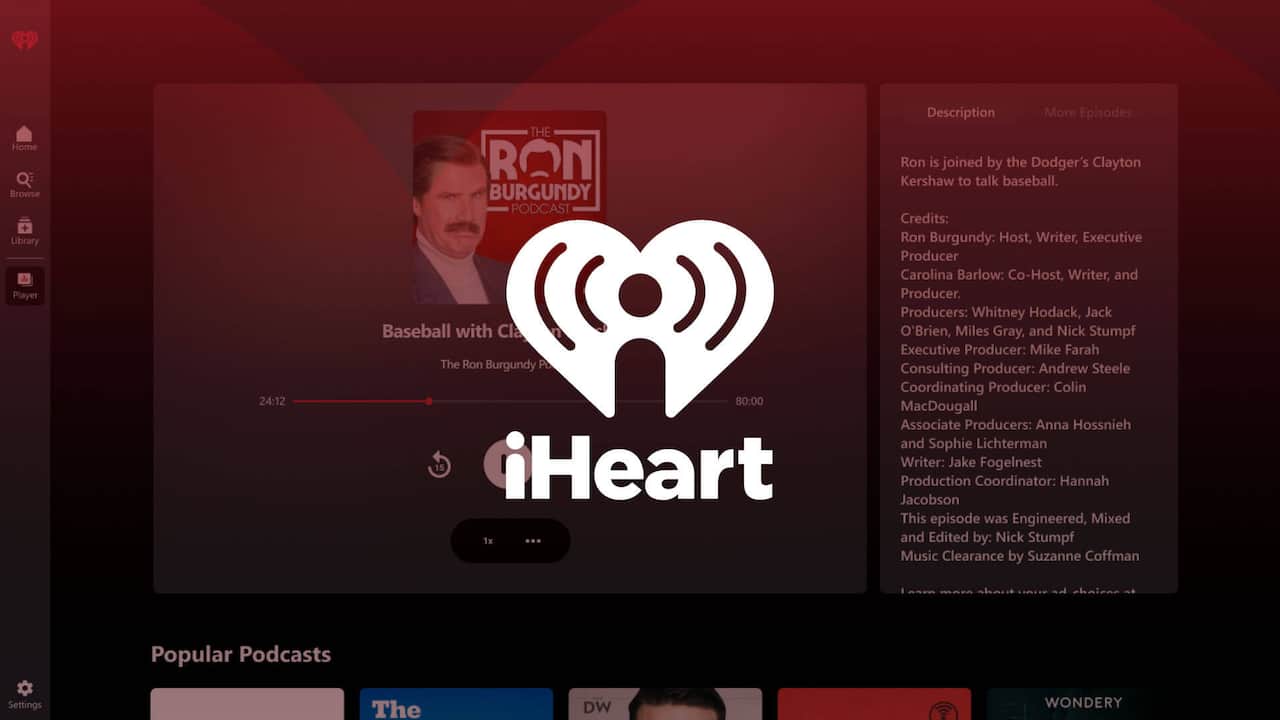Click The Ron Burgundy Podcast cover art
The image size is (1280, 720).
510,207
